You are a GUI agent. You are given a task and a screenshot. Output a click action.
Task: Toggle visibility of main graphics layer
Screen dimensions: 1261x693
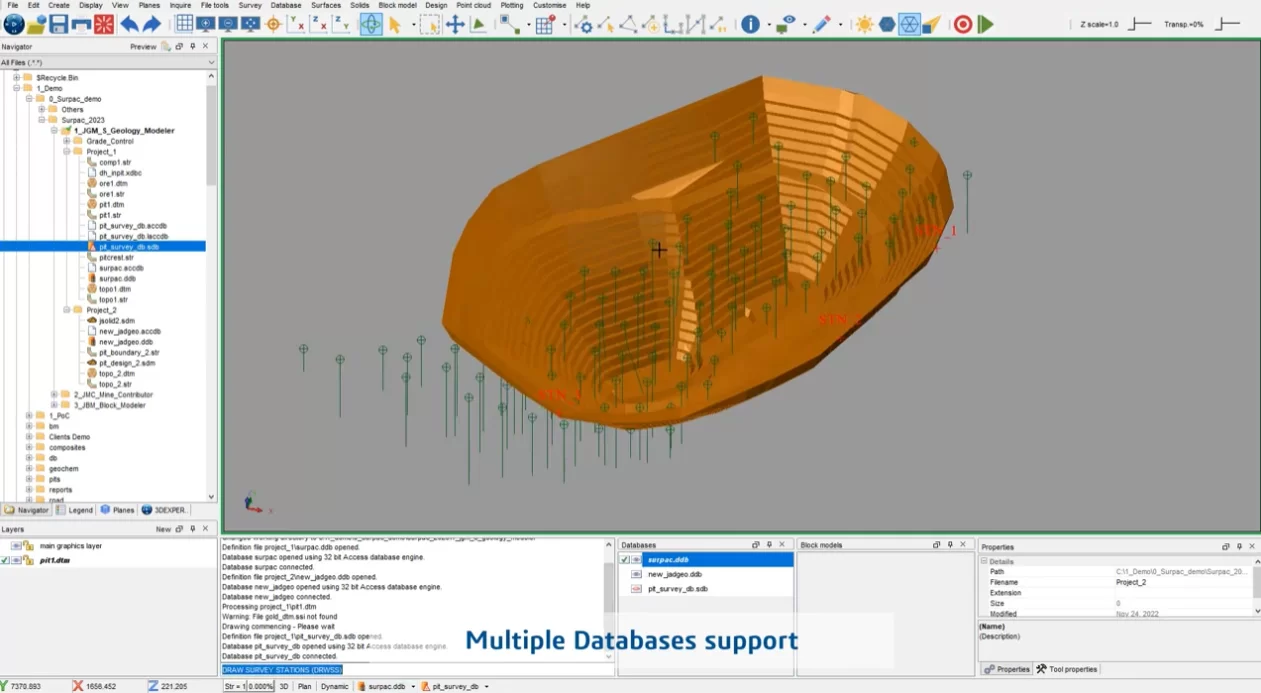click(x=17, y=546)
